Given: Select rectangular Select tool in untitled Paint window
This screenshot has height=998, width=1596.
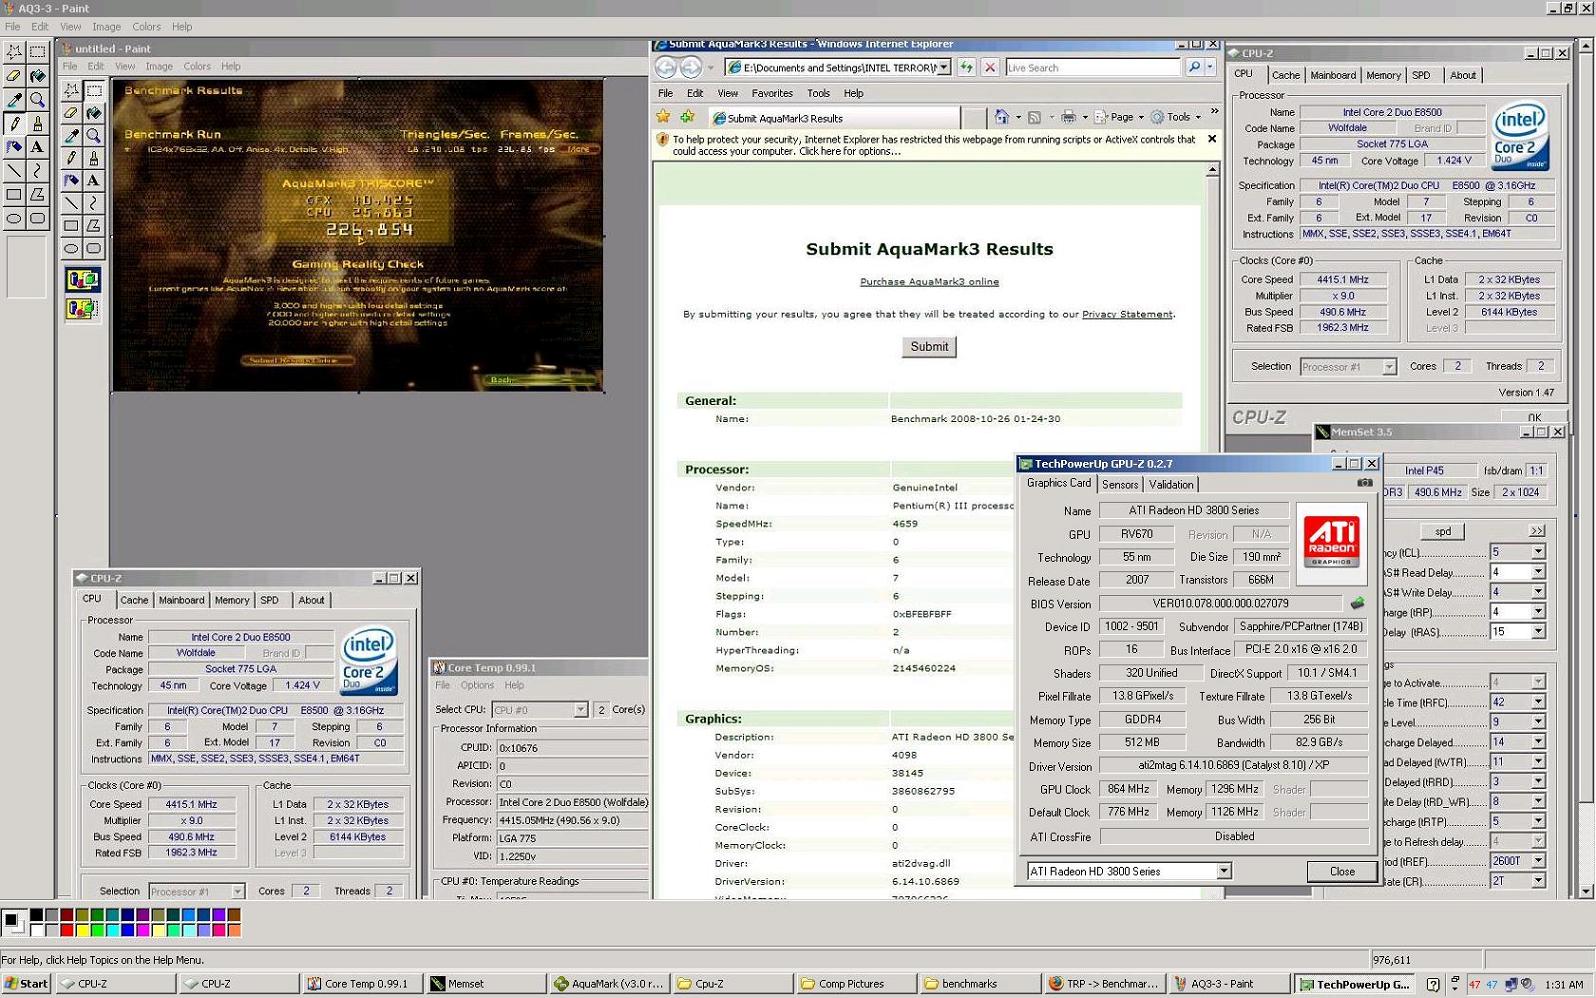Looking at the screenshot, I should pyautogui.click(x=94, y=90).
